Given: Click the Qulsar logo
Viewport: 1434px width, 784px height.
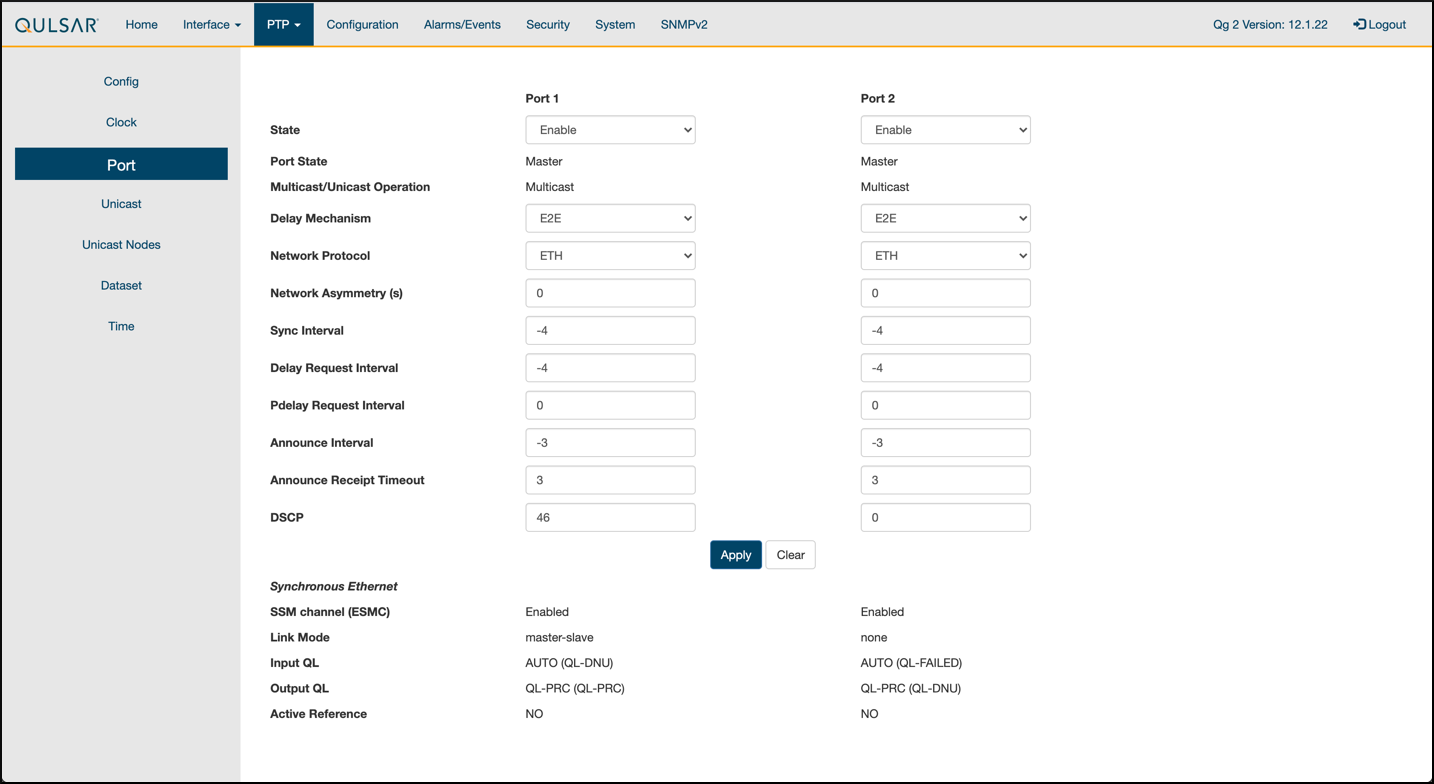Looking at the screenshot, I should 57,25.
